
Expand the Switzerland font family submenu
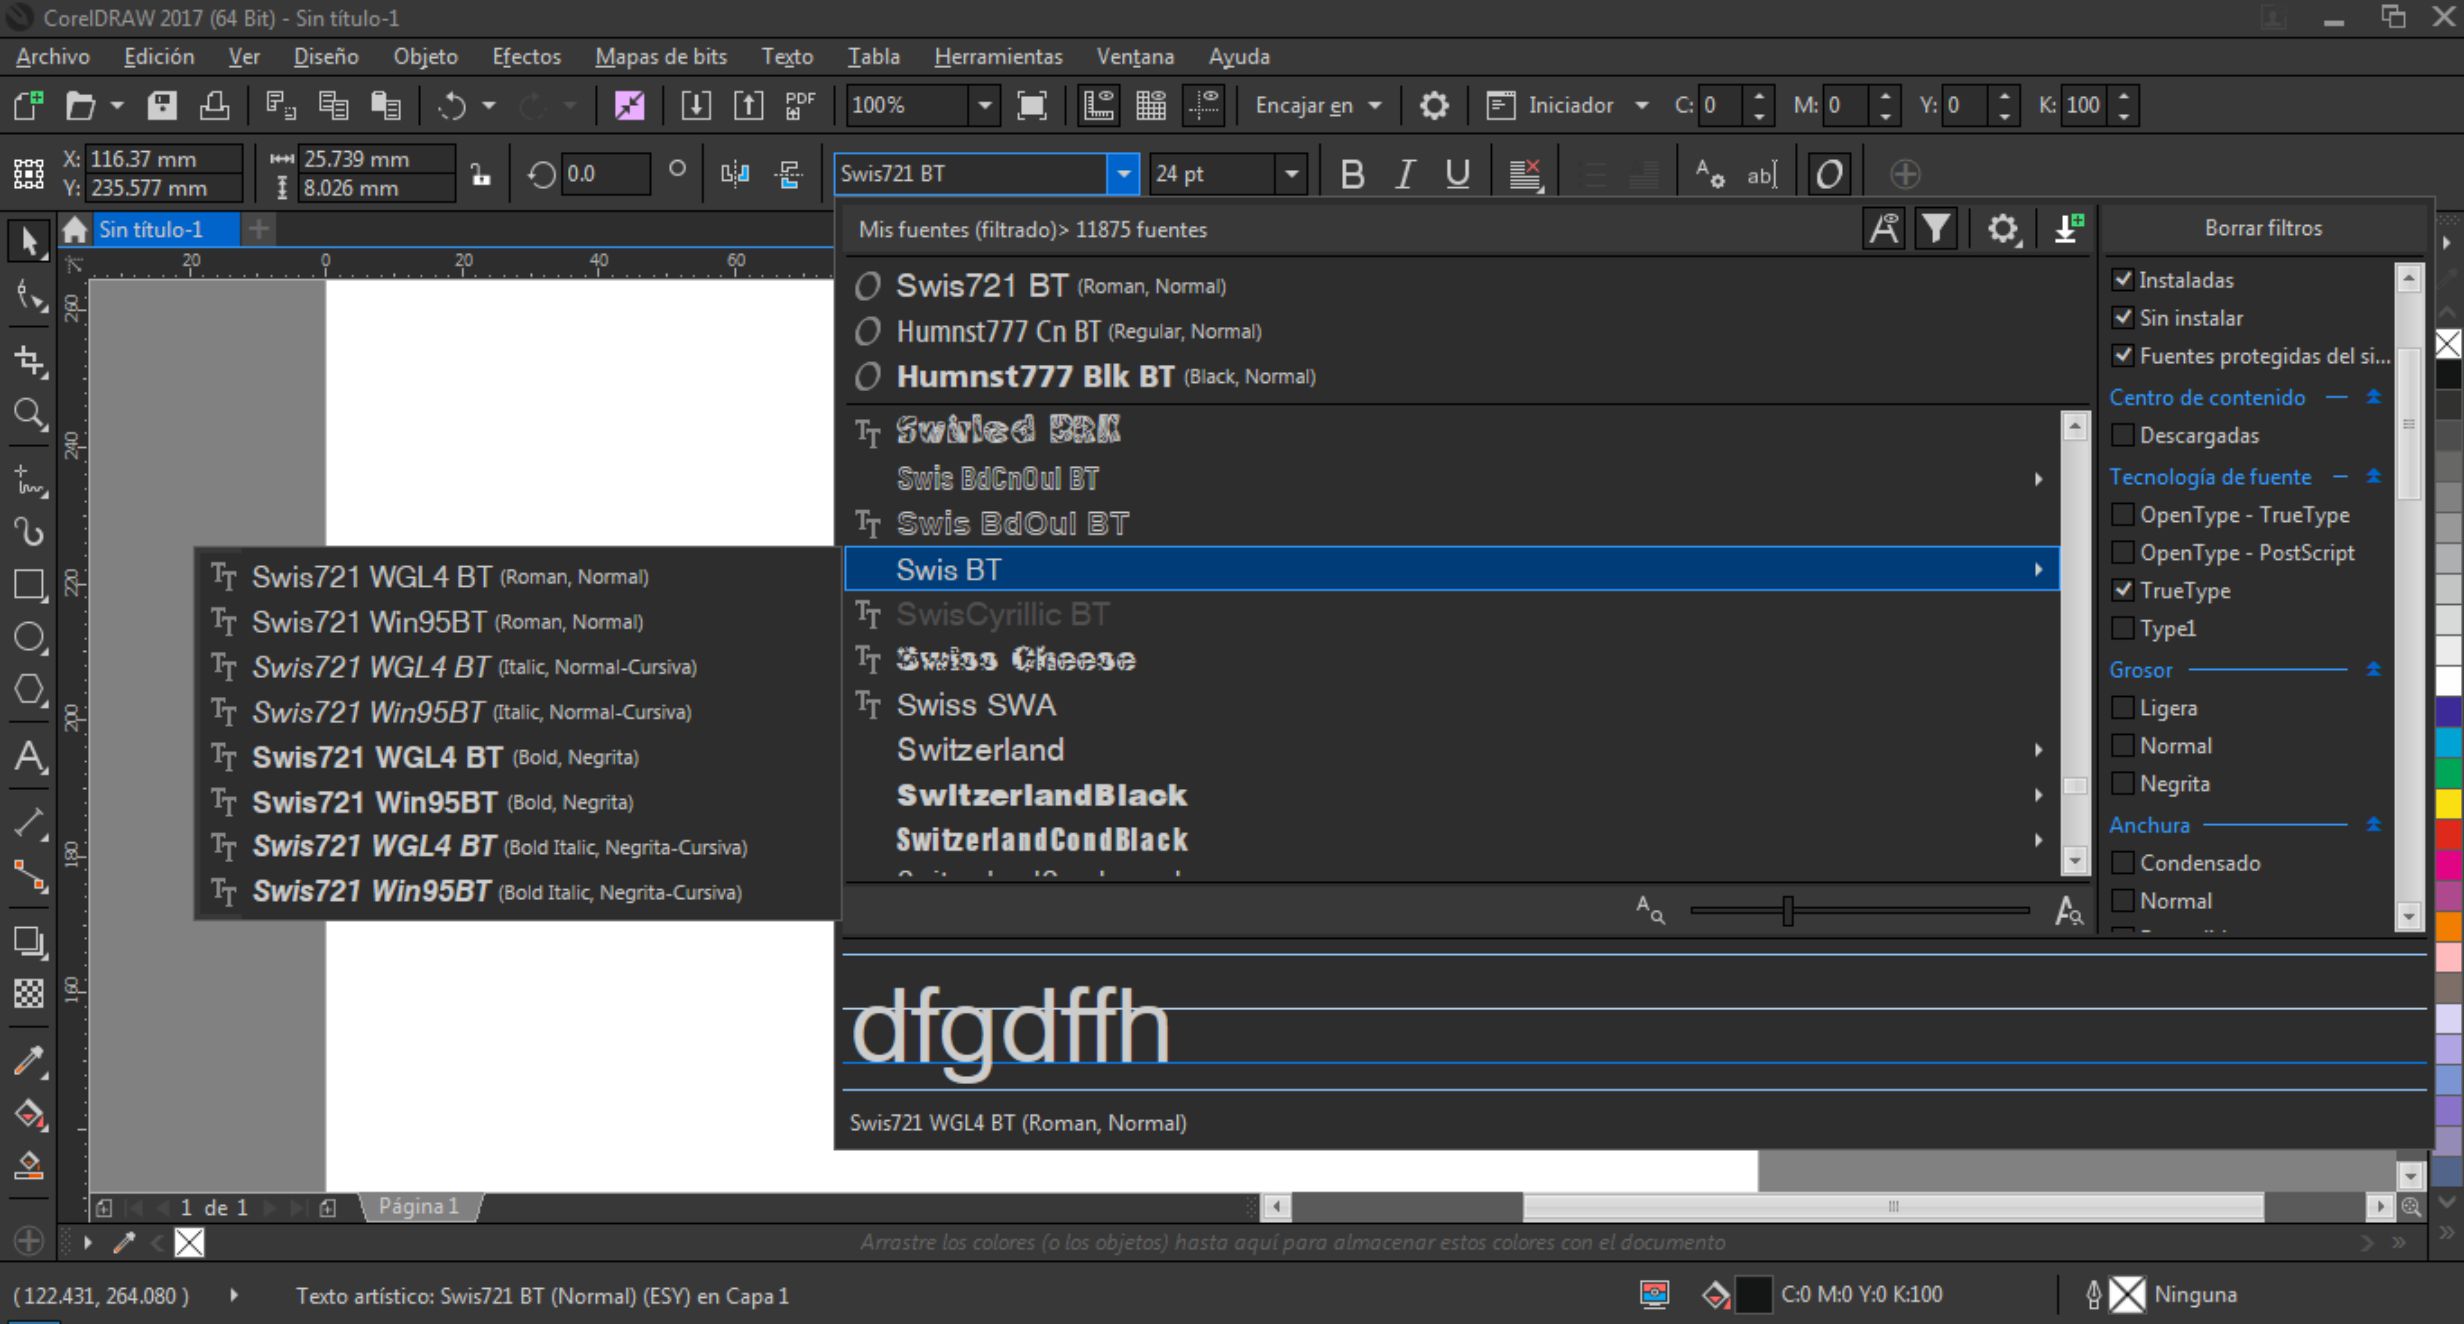(2038, 750)
